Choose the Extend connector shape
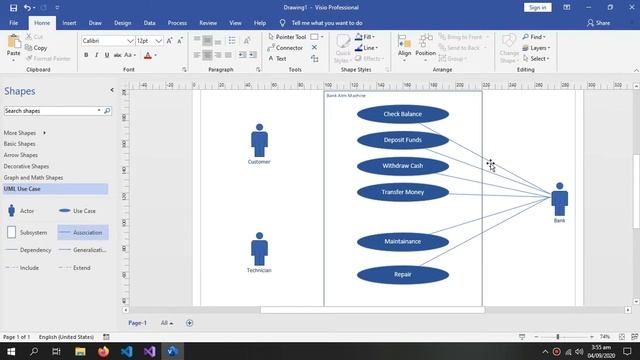 click(75, 268)
